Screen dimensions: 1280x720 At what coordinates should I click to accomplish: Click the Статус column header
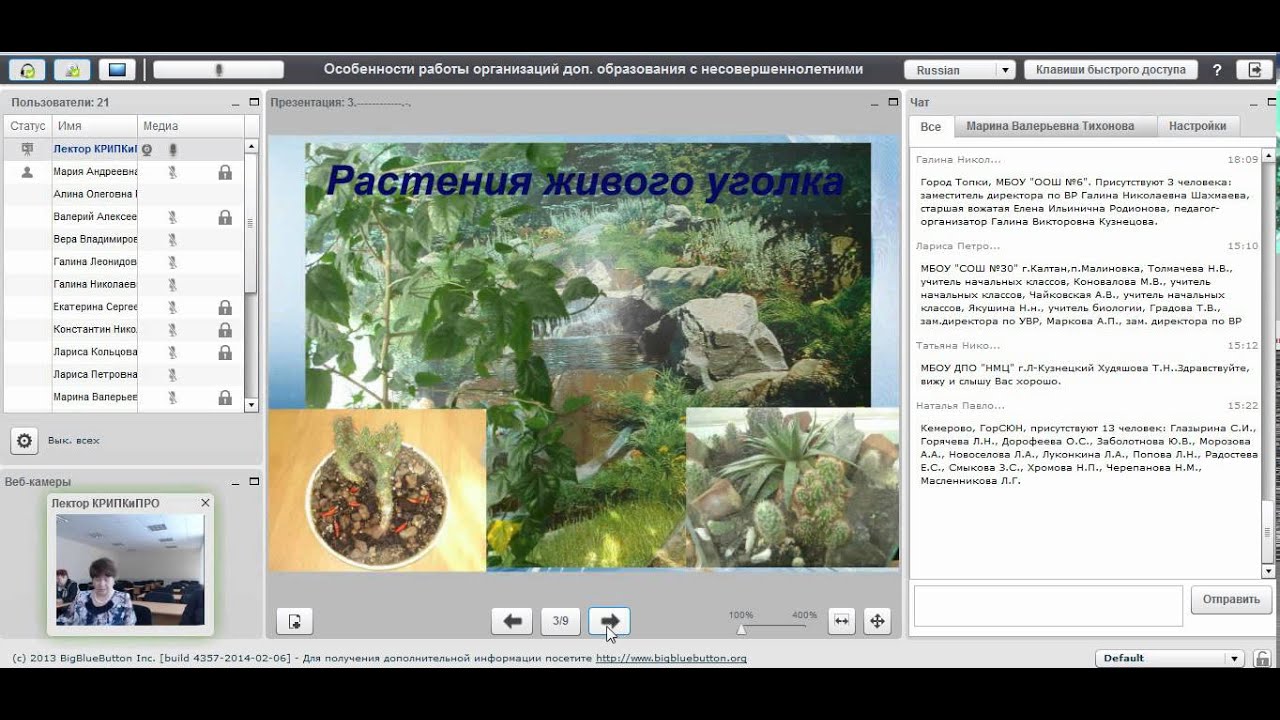click(28, 126)
